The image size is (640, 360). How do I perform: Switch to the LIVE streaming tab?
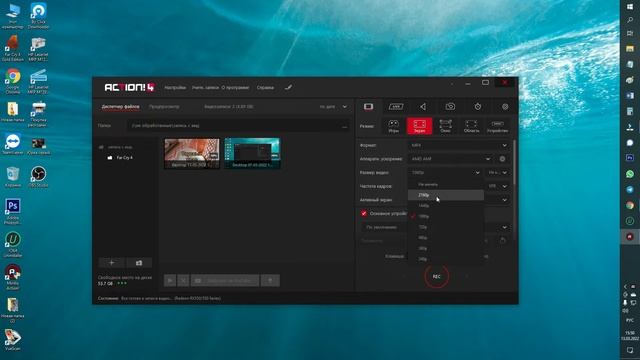(396, 107)
